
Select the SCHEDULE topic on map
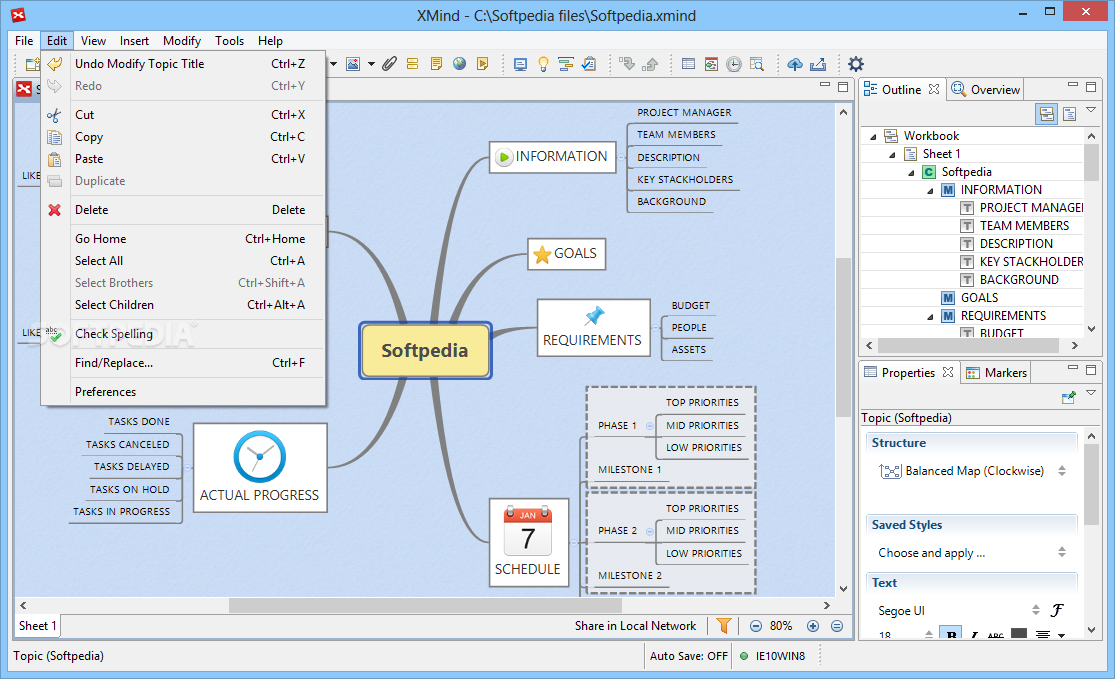[x=528, y=542]
